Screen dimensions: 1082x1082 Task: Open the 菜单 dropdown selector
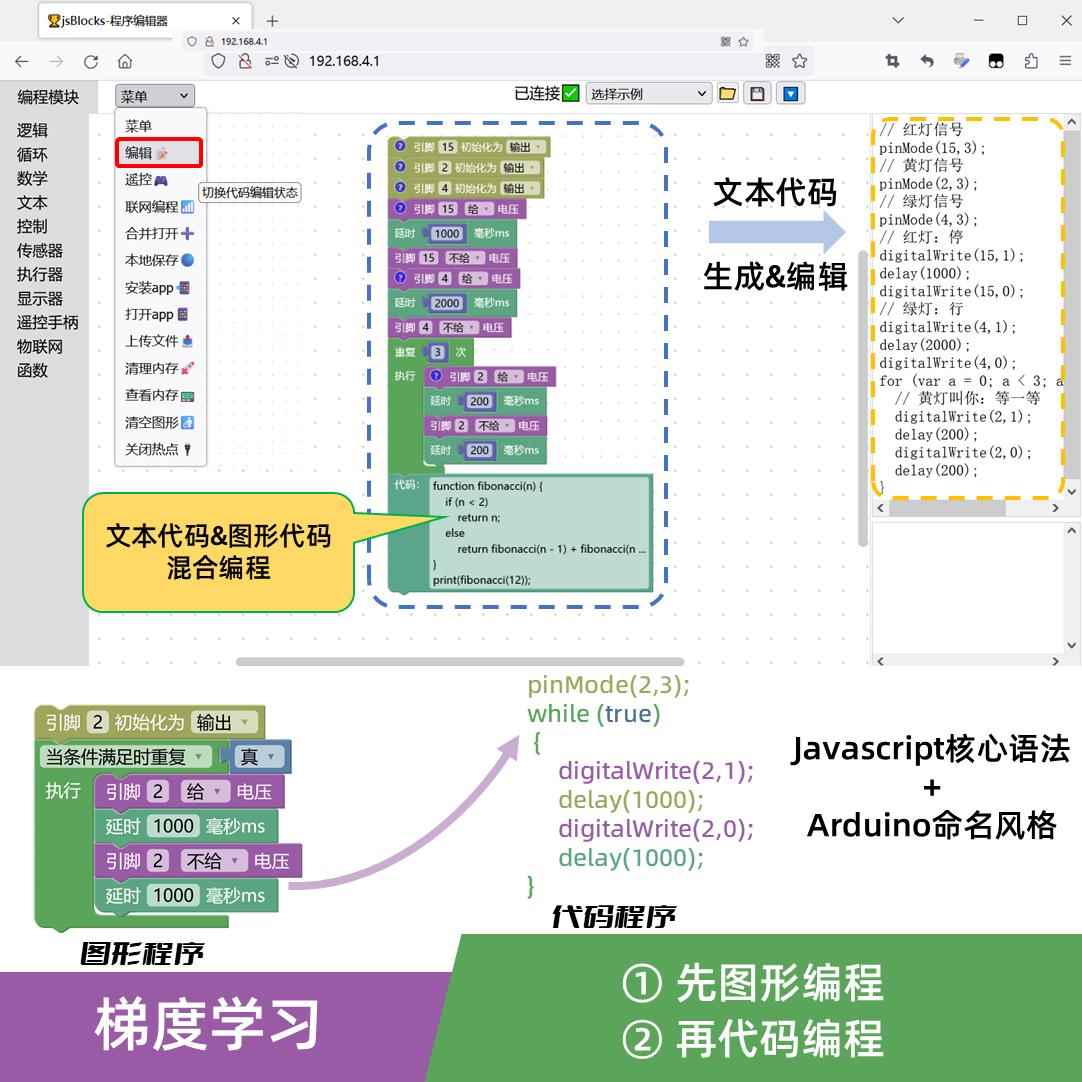tap(152, 93)
